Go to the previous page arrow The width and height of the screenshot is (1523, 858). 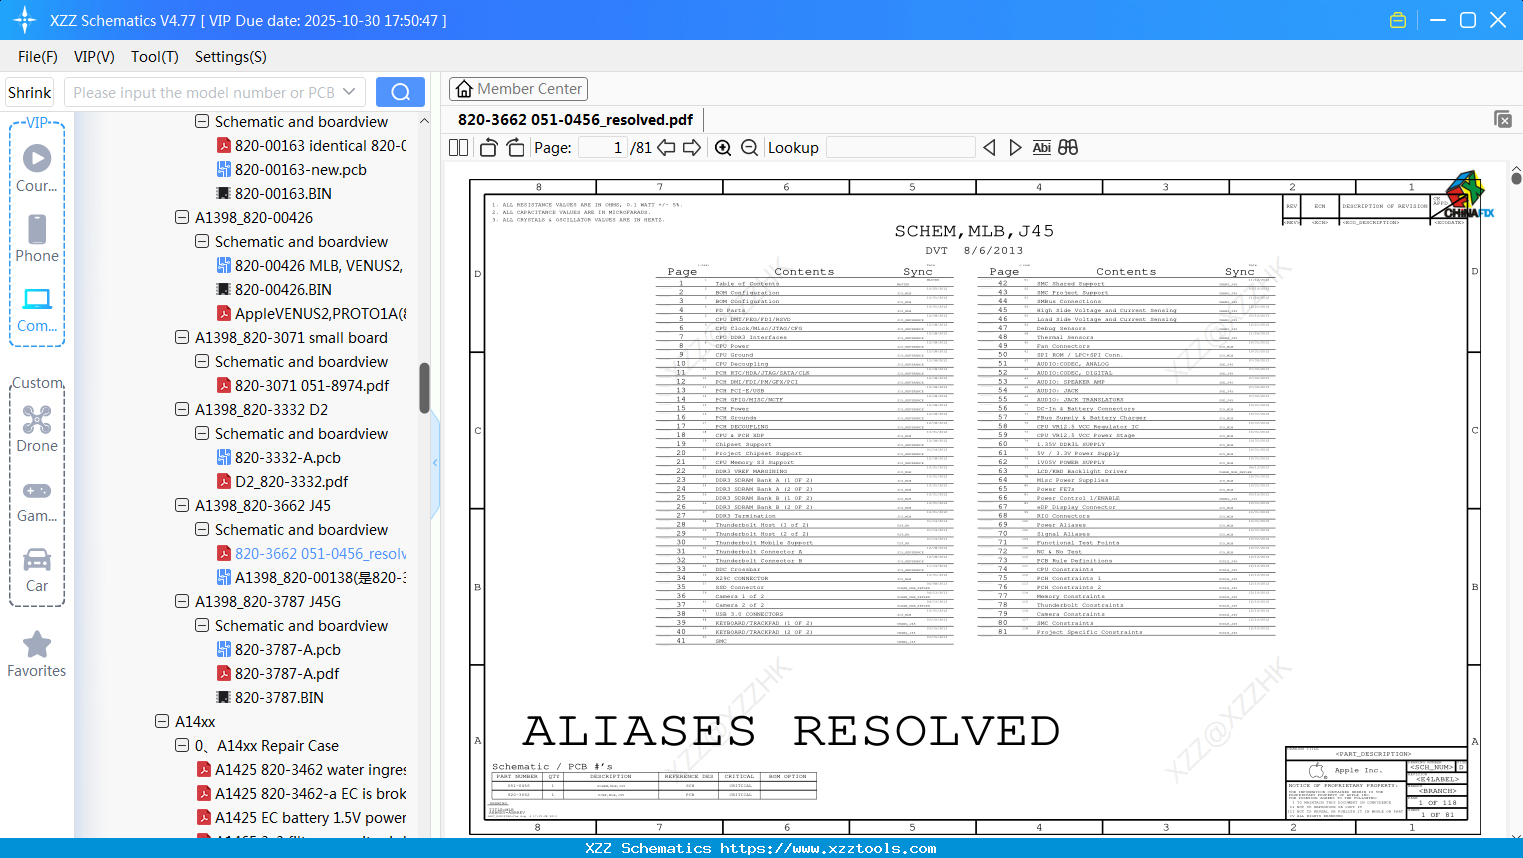point(666,148)
